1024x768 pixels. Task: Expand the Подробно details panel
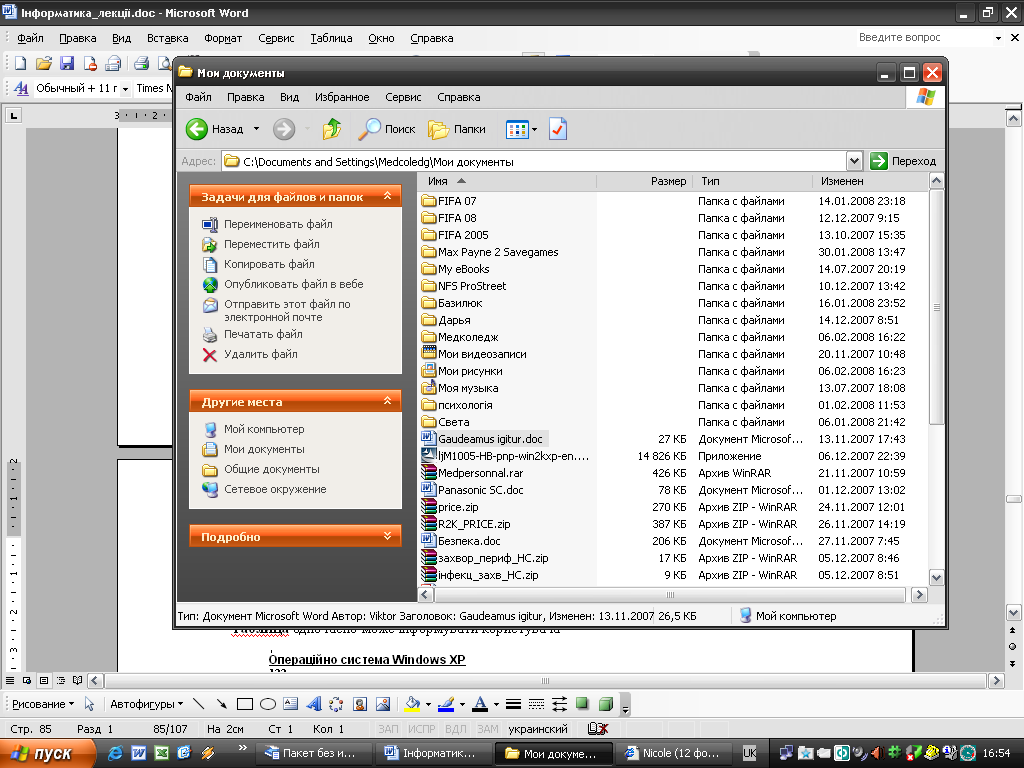point(387,536)
